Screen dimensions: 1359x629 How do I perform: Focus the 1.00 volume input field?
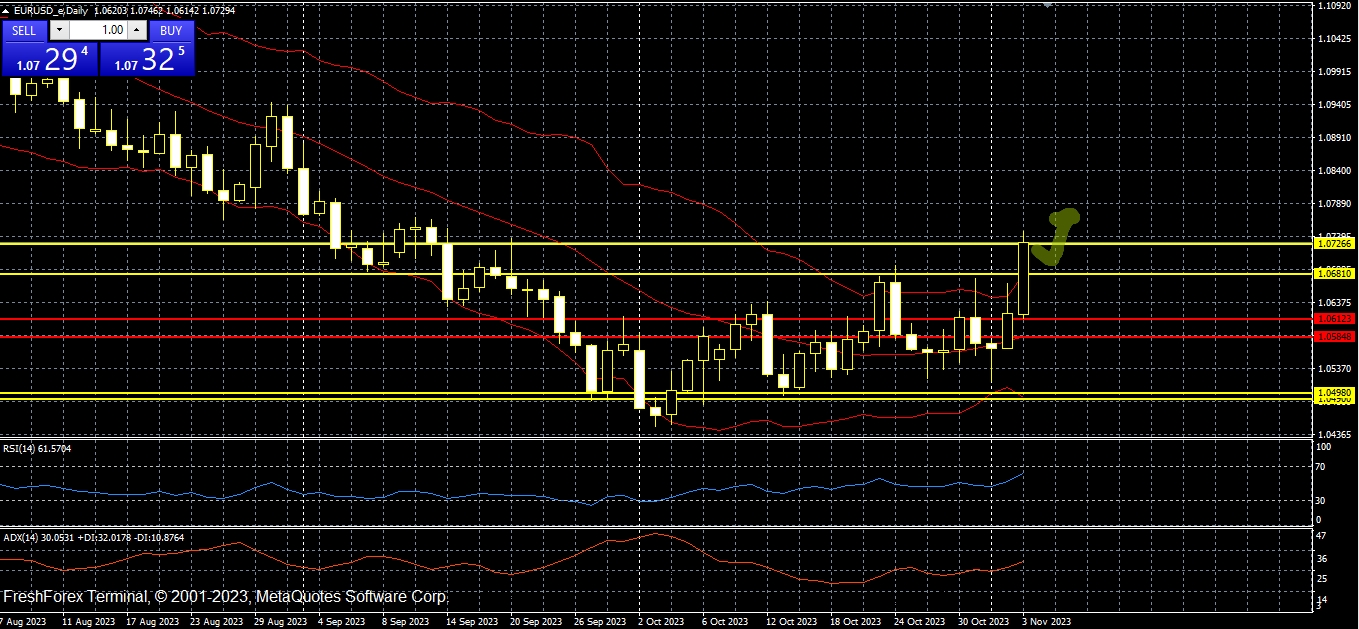click(x=97, y=31)
